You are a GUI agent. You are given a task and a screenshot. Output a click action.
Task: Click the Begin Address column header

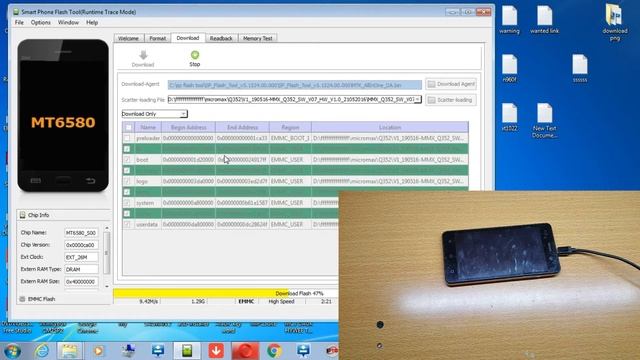pyautogui.click(x=189, y=127)
